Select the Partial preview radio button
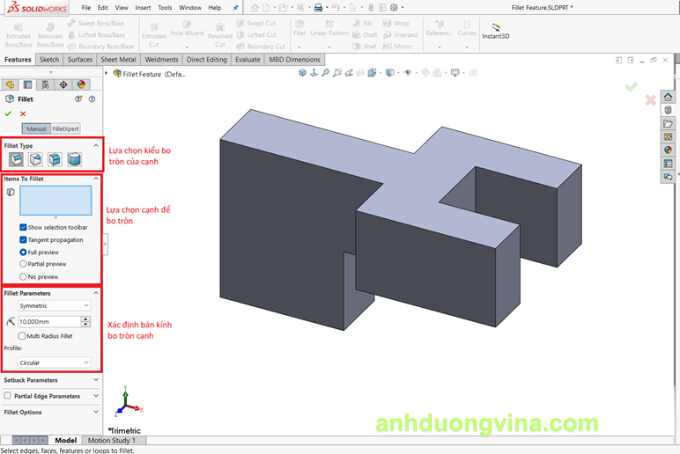 (x=23, y=264)
